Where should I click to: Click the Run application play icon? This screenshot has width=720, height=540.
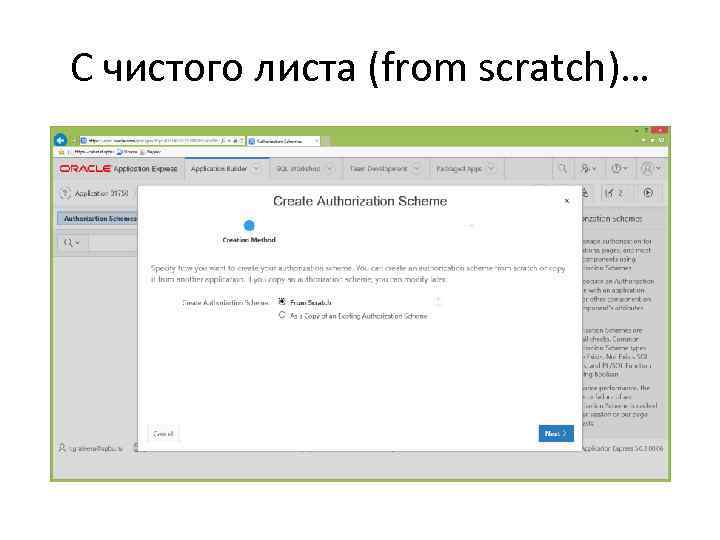(648, 193)
